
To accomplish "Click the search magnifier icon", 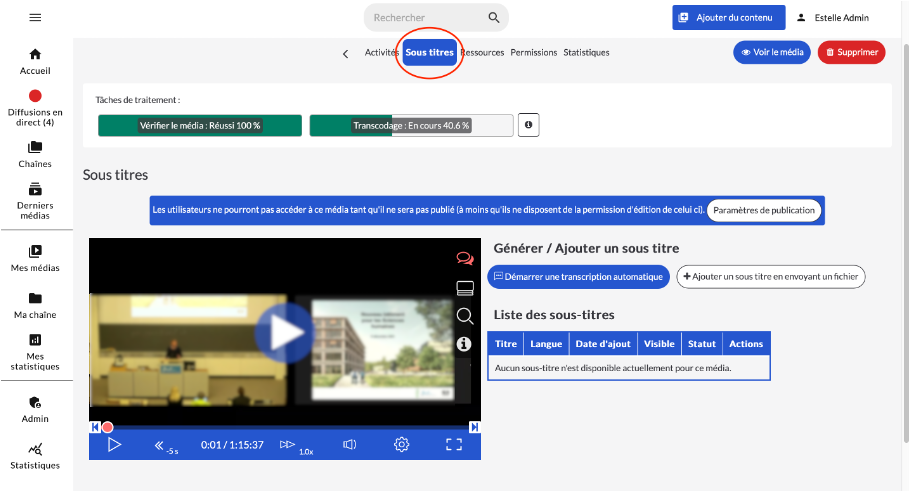I will pos(493,18).
